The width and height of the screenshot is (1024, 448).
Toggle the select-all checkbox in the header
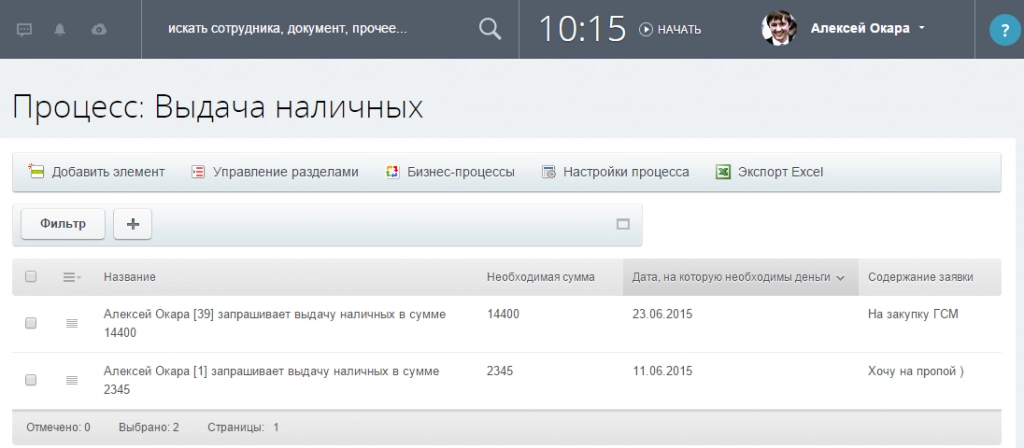tap(31, 277)
